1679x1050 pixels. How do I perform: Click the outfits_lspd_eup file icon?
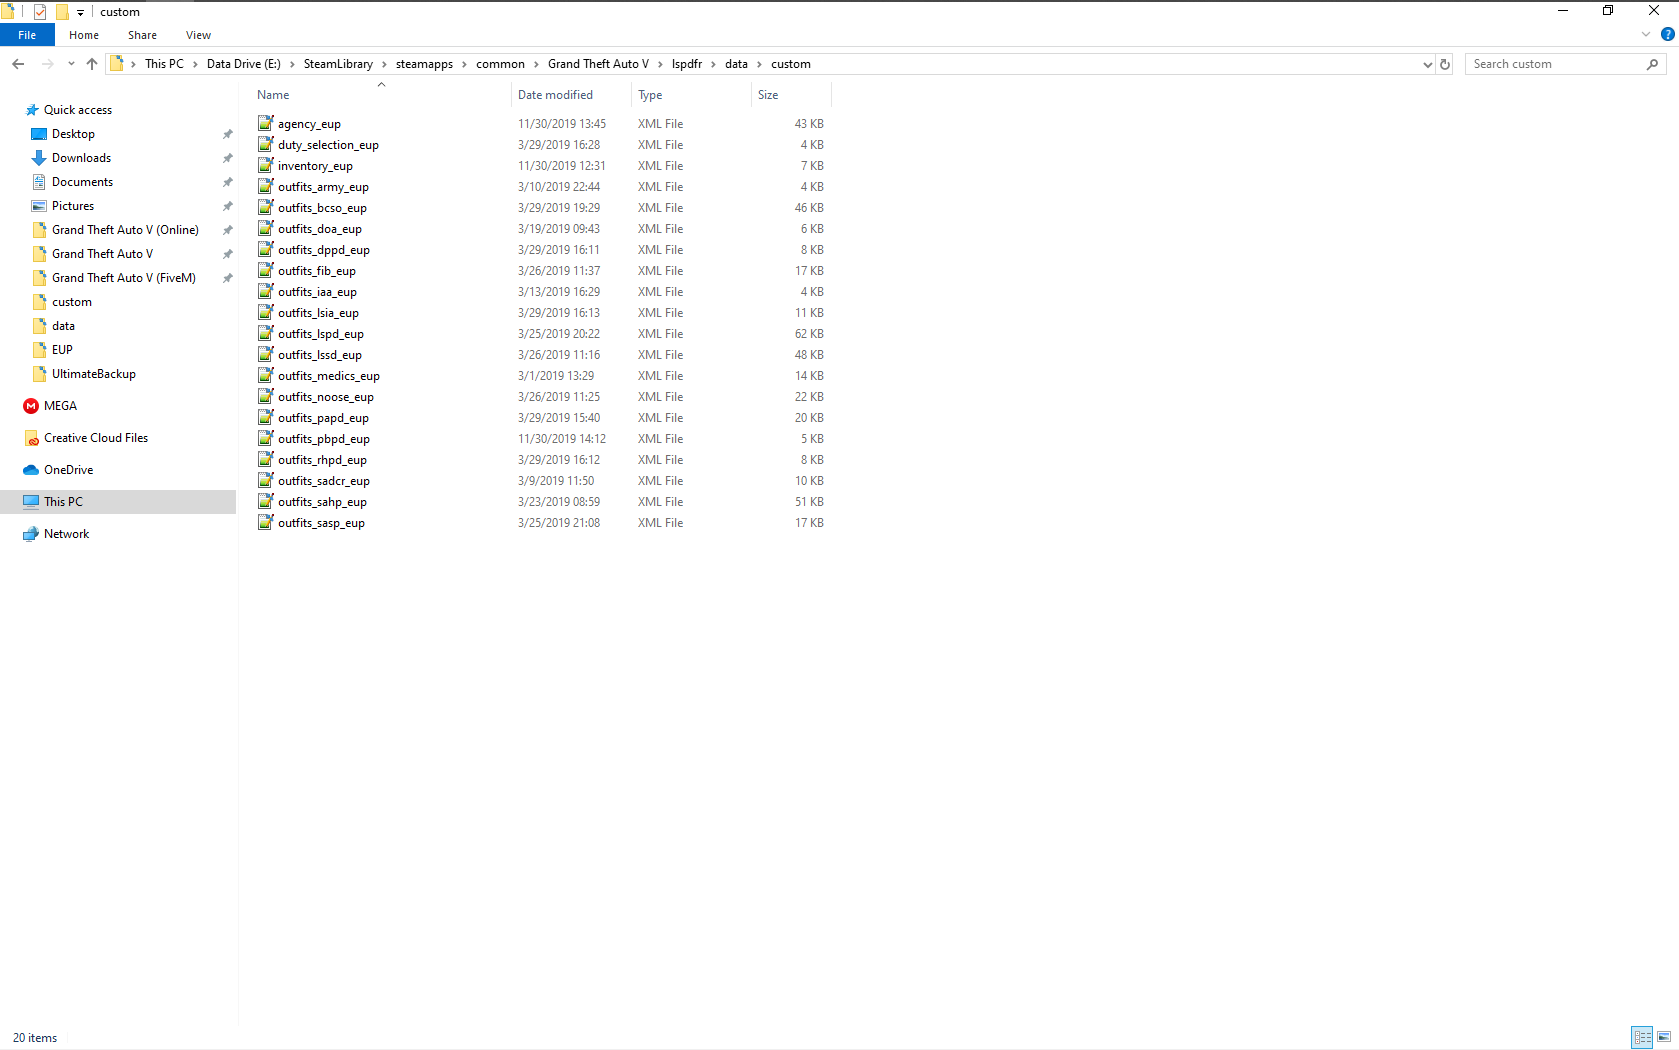(265, 333)
